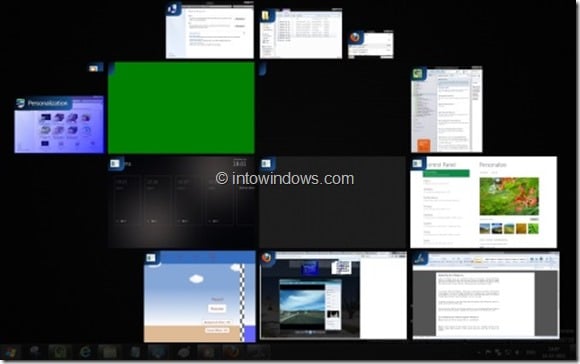Click the Firefox icon on the large browser window

point(267,258)
